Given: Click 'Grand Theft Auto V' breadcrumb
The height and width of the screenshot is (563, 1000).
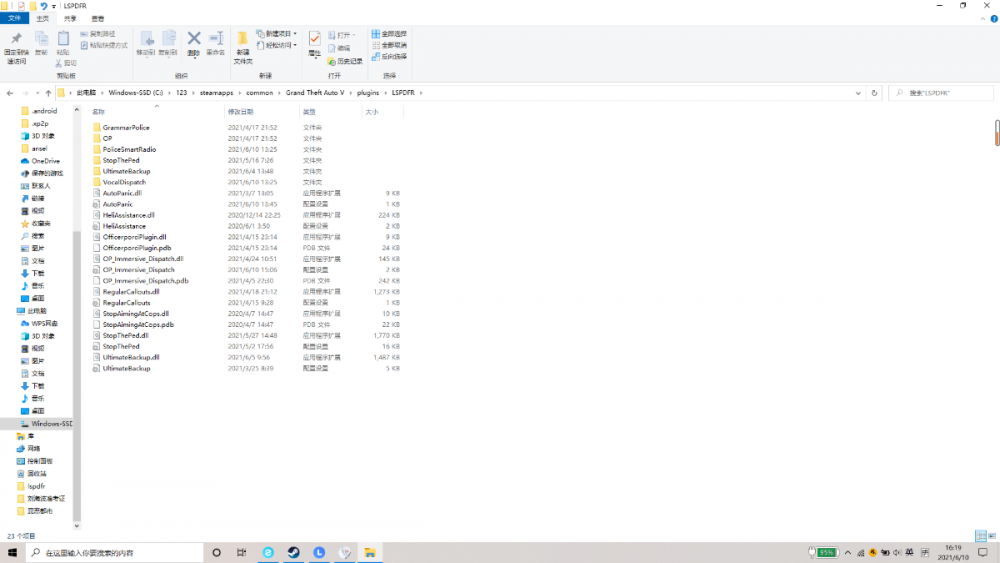Looking at the screenshot, I should point(314,93).
